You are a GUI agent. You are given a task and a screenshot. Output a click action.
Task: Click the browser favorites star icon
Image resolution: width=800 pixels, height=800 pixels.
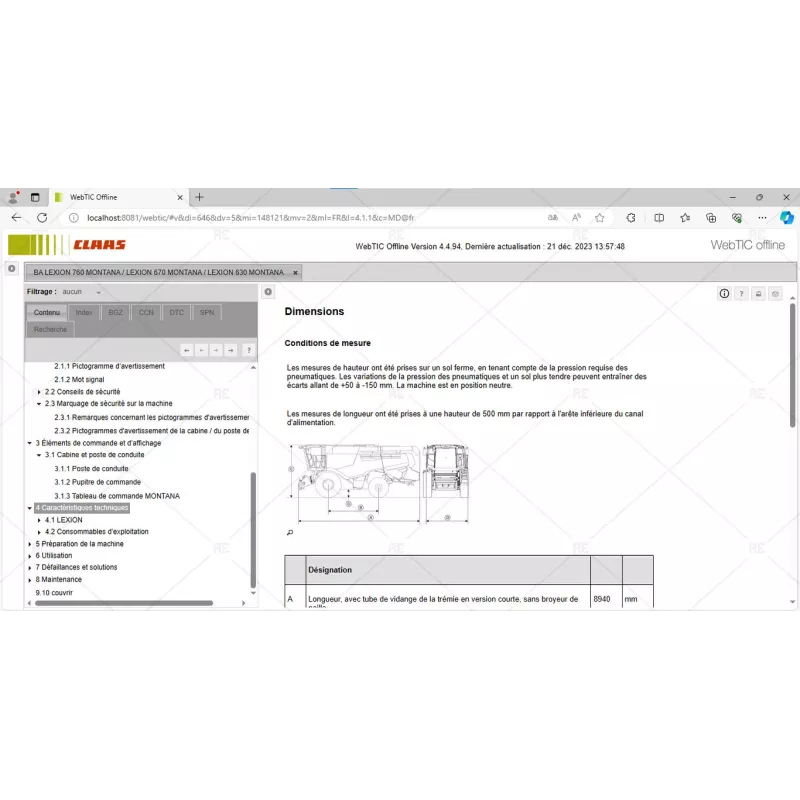click(x=598, y=217)
